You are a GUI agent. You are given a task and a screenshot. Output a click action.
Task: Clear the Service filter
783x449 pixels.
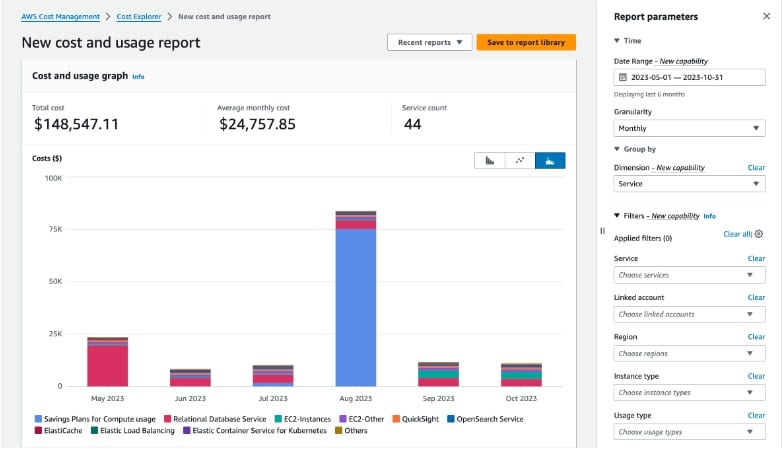point(756,259)
